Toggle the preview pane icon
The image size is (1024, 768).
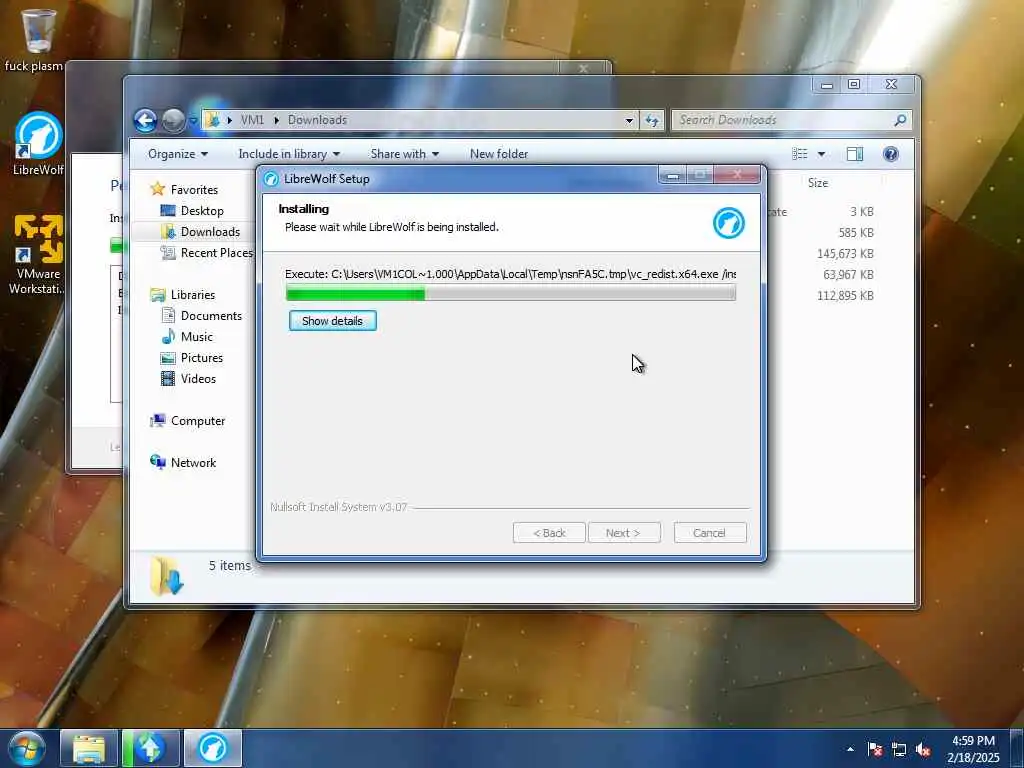pyautogui.click(x=855, y=154)
